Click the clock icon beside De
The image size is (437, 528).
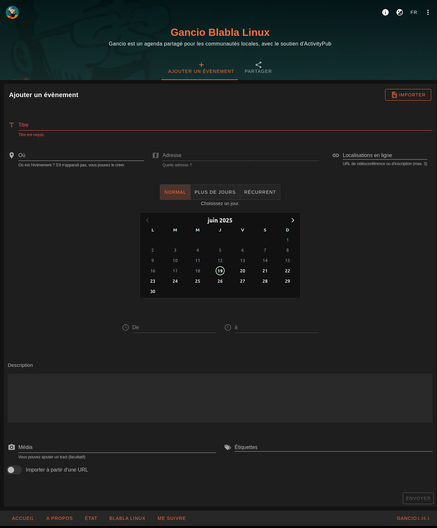(126, 327)
